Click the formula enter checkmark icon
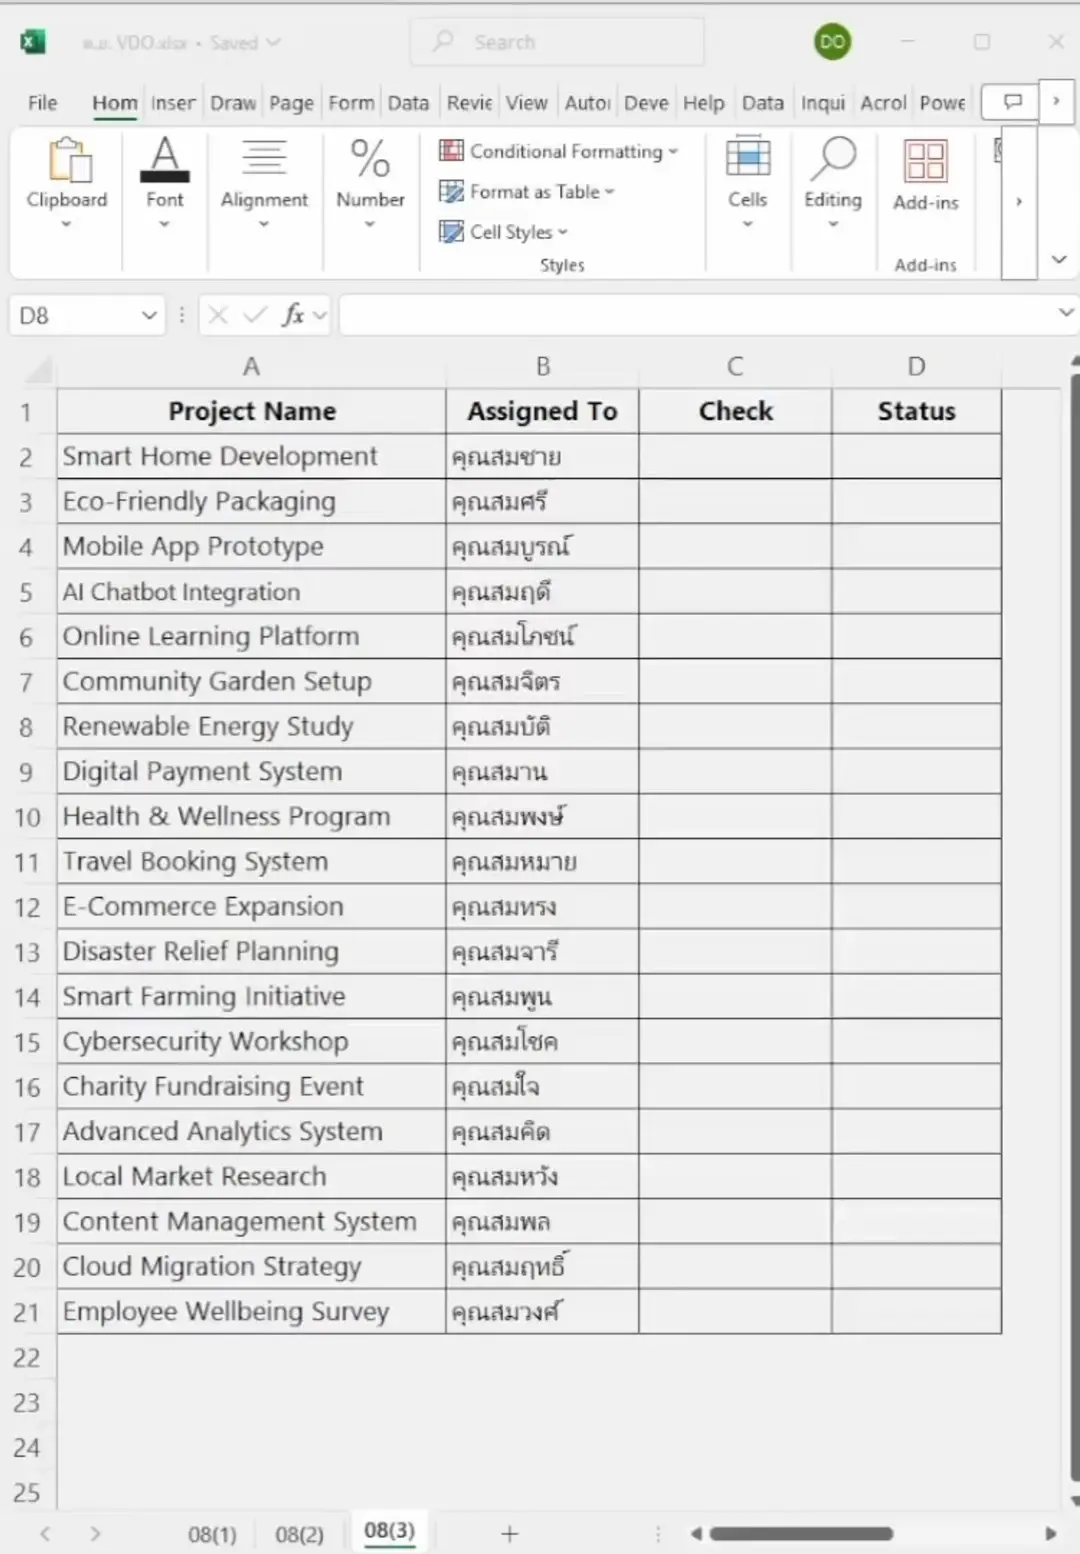This screenshot has width=1080, height=1554. click(x=256, y=316)
